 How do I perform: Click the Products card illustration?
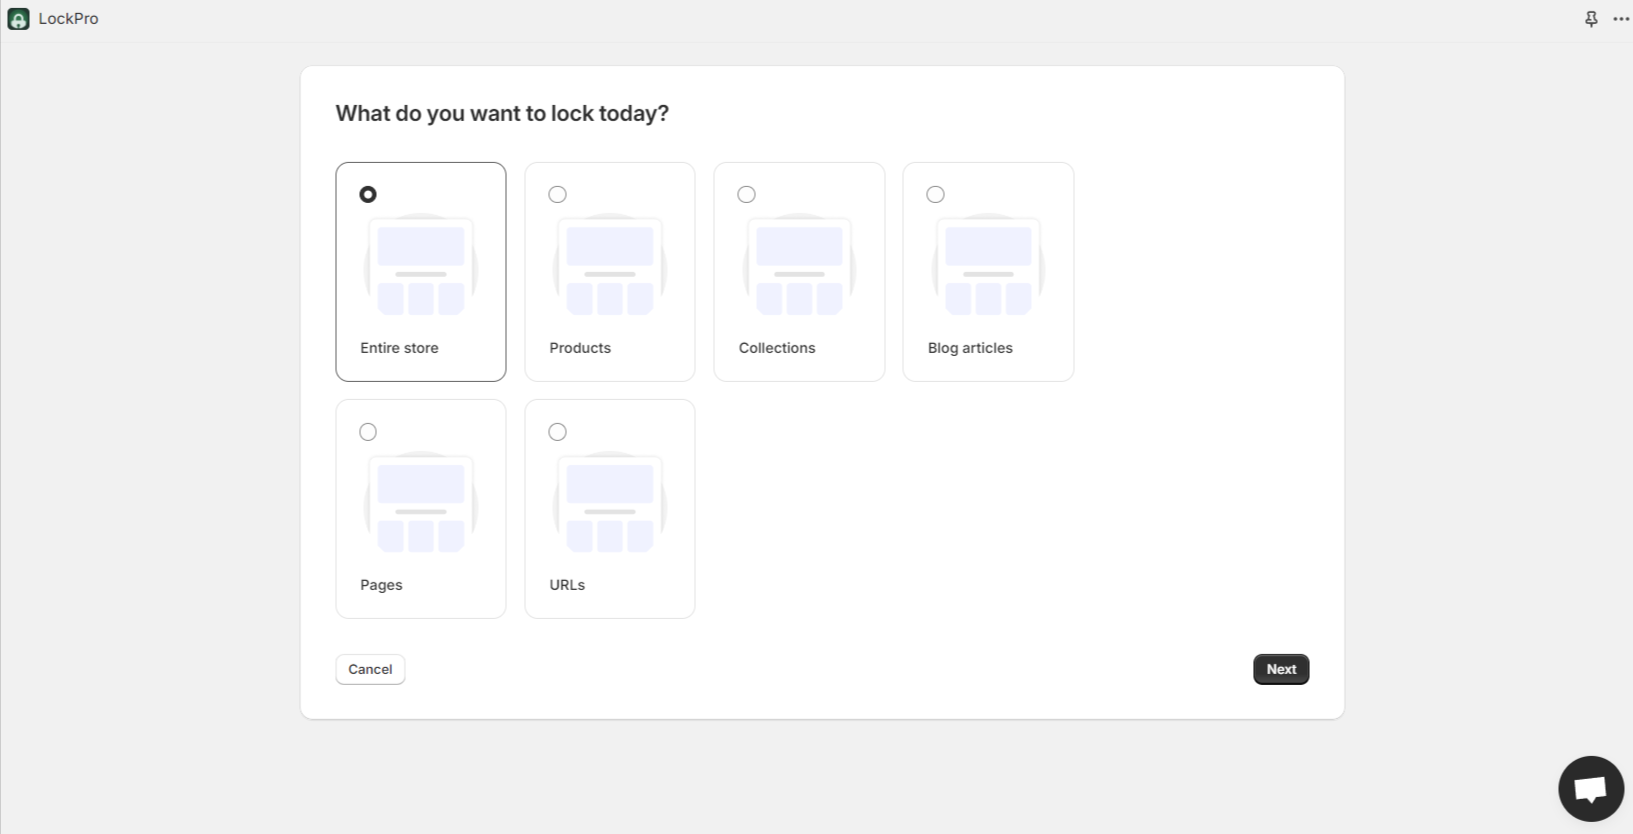pyautogui.click(x=609, y=266)
